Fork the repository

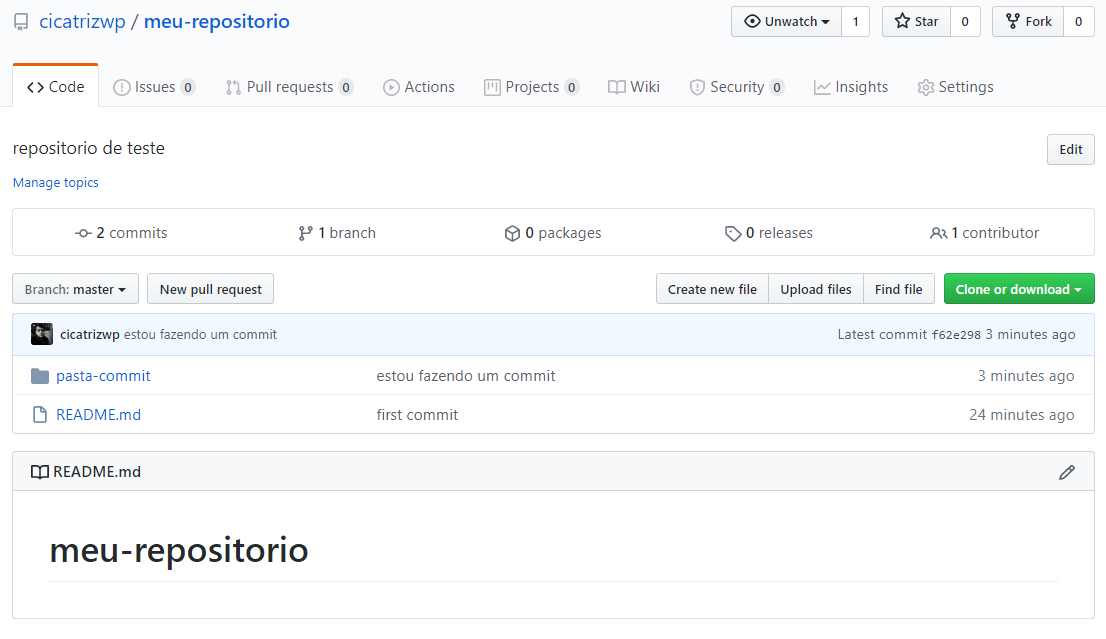[1028, 22]
